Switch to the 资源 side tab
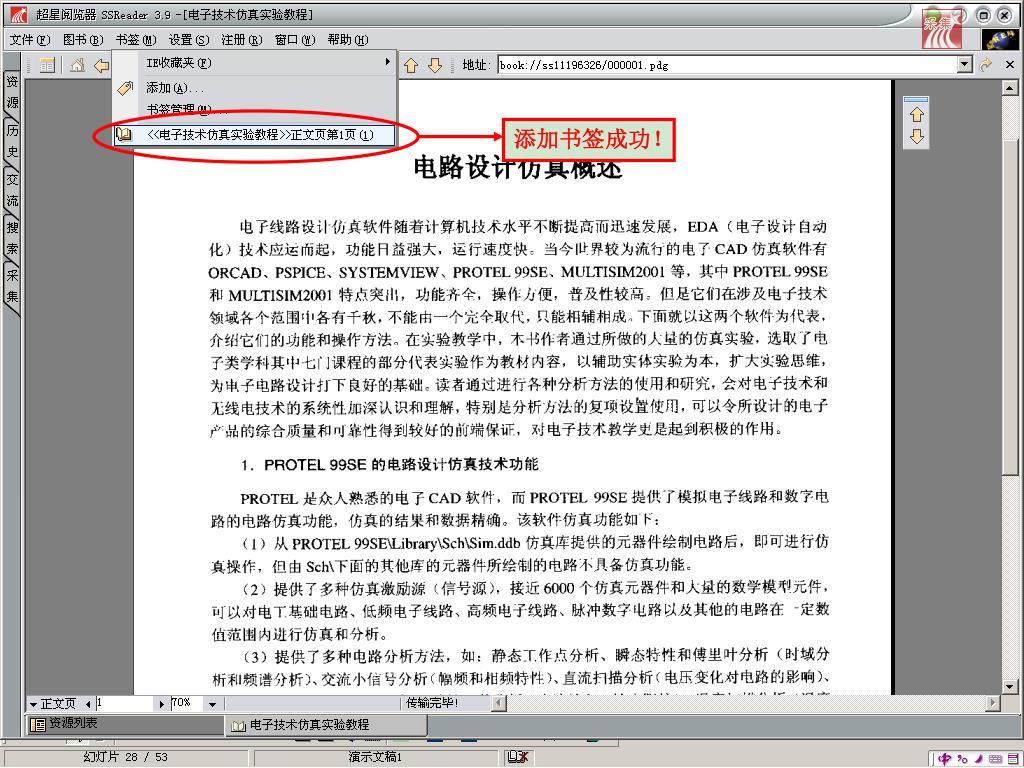The width and height of the screenshot is (1024, 768). (x=12, y=92)
